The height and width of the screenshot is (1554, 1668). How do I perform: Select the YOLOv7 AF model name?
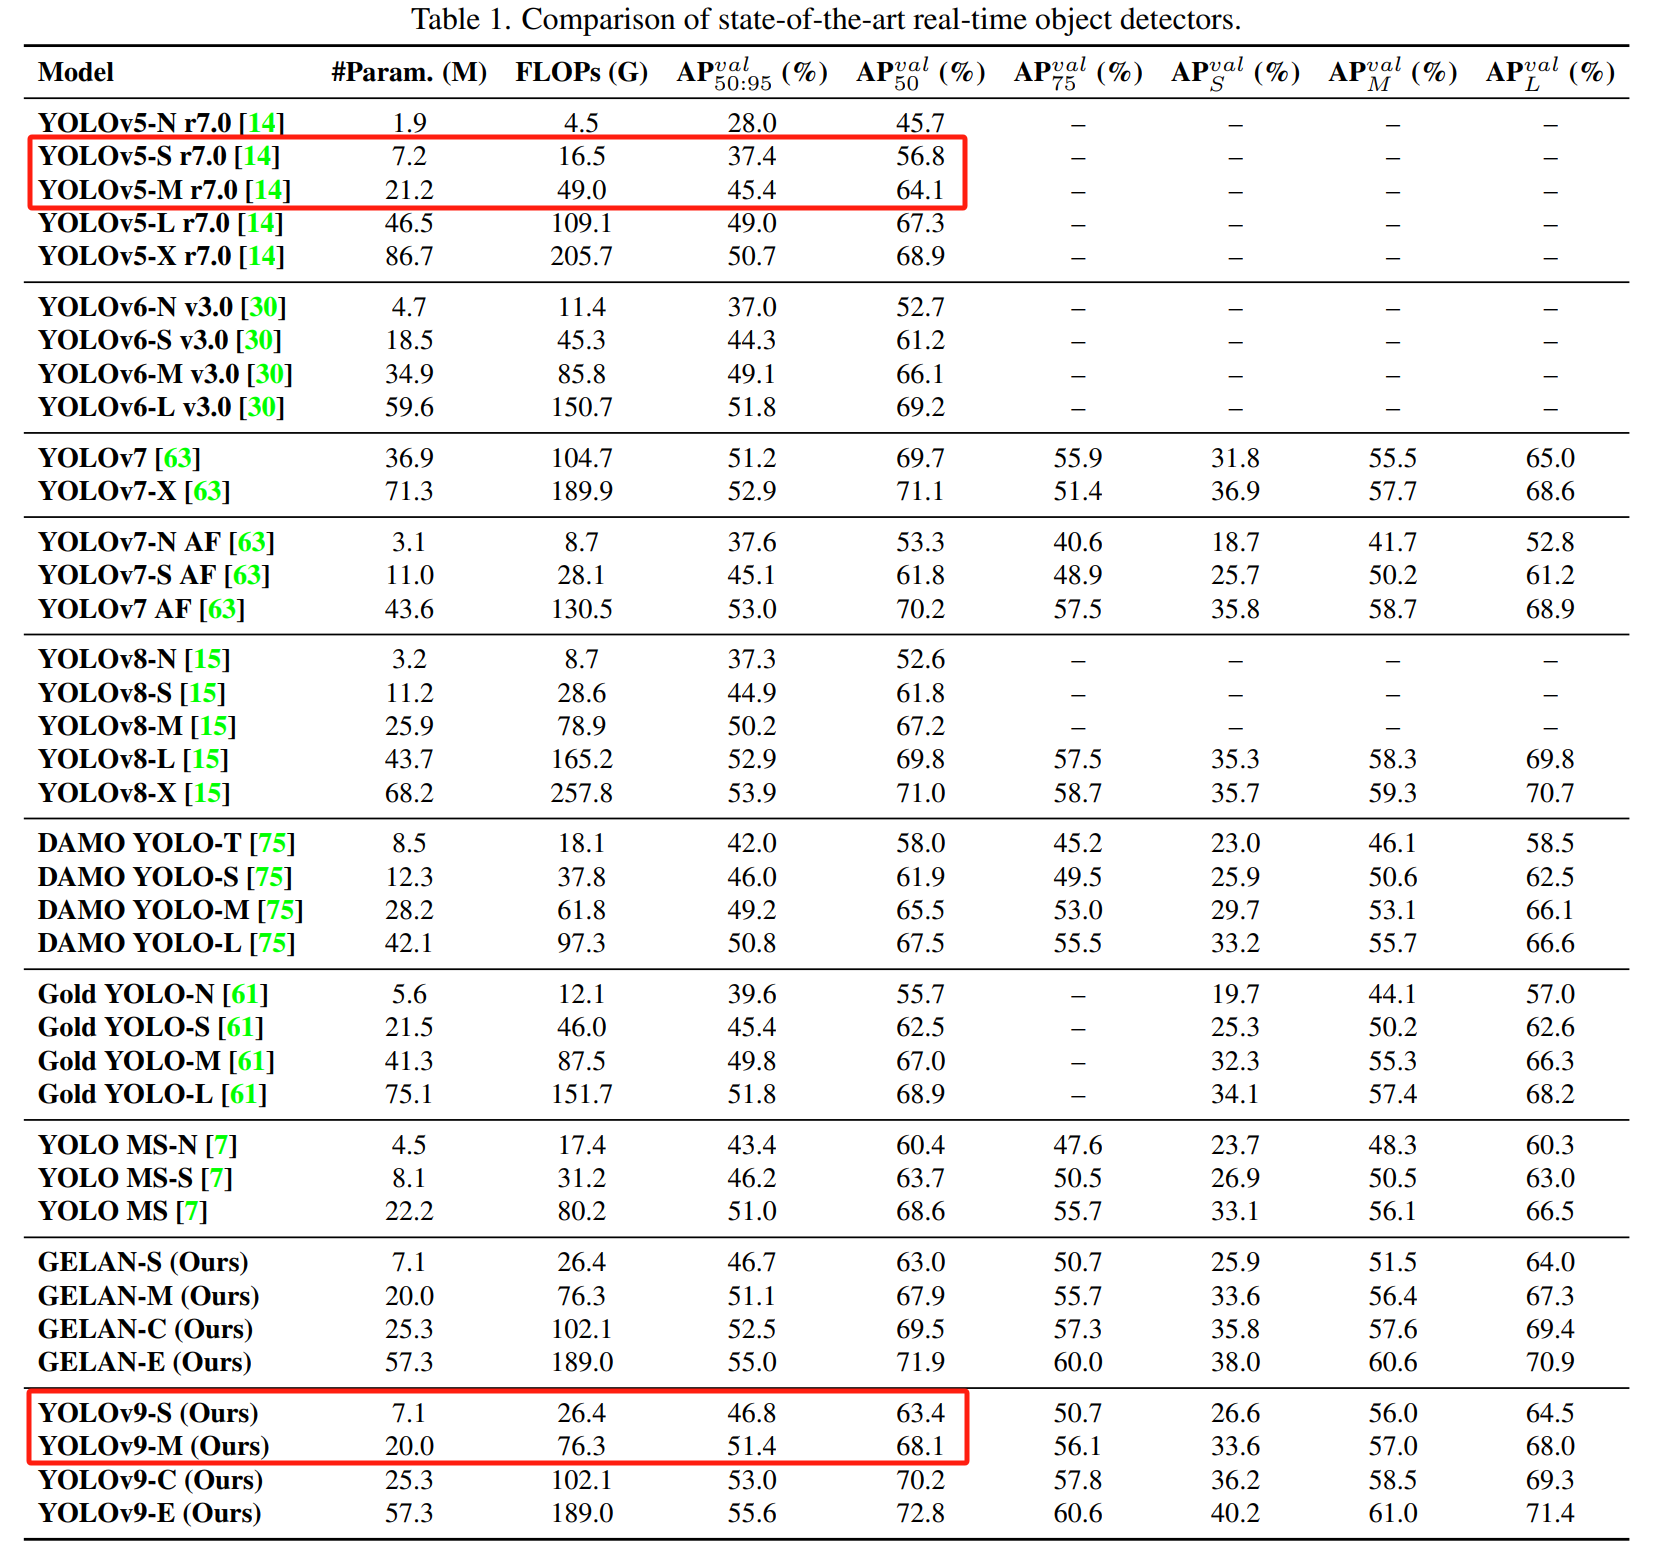pos(114,608)
